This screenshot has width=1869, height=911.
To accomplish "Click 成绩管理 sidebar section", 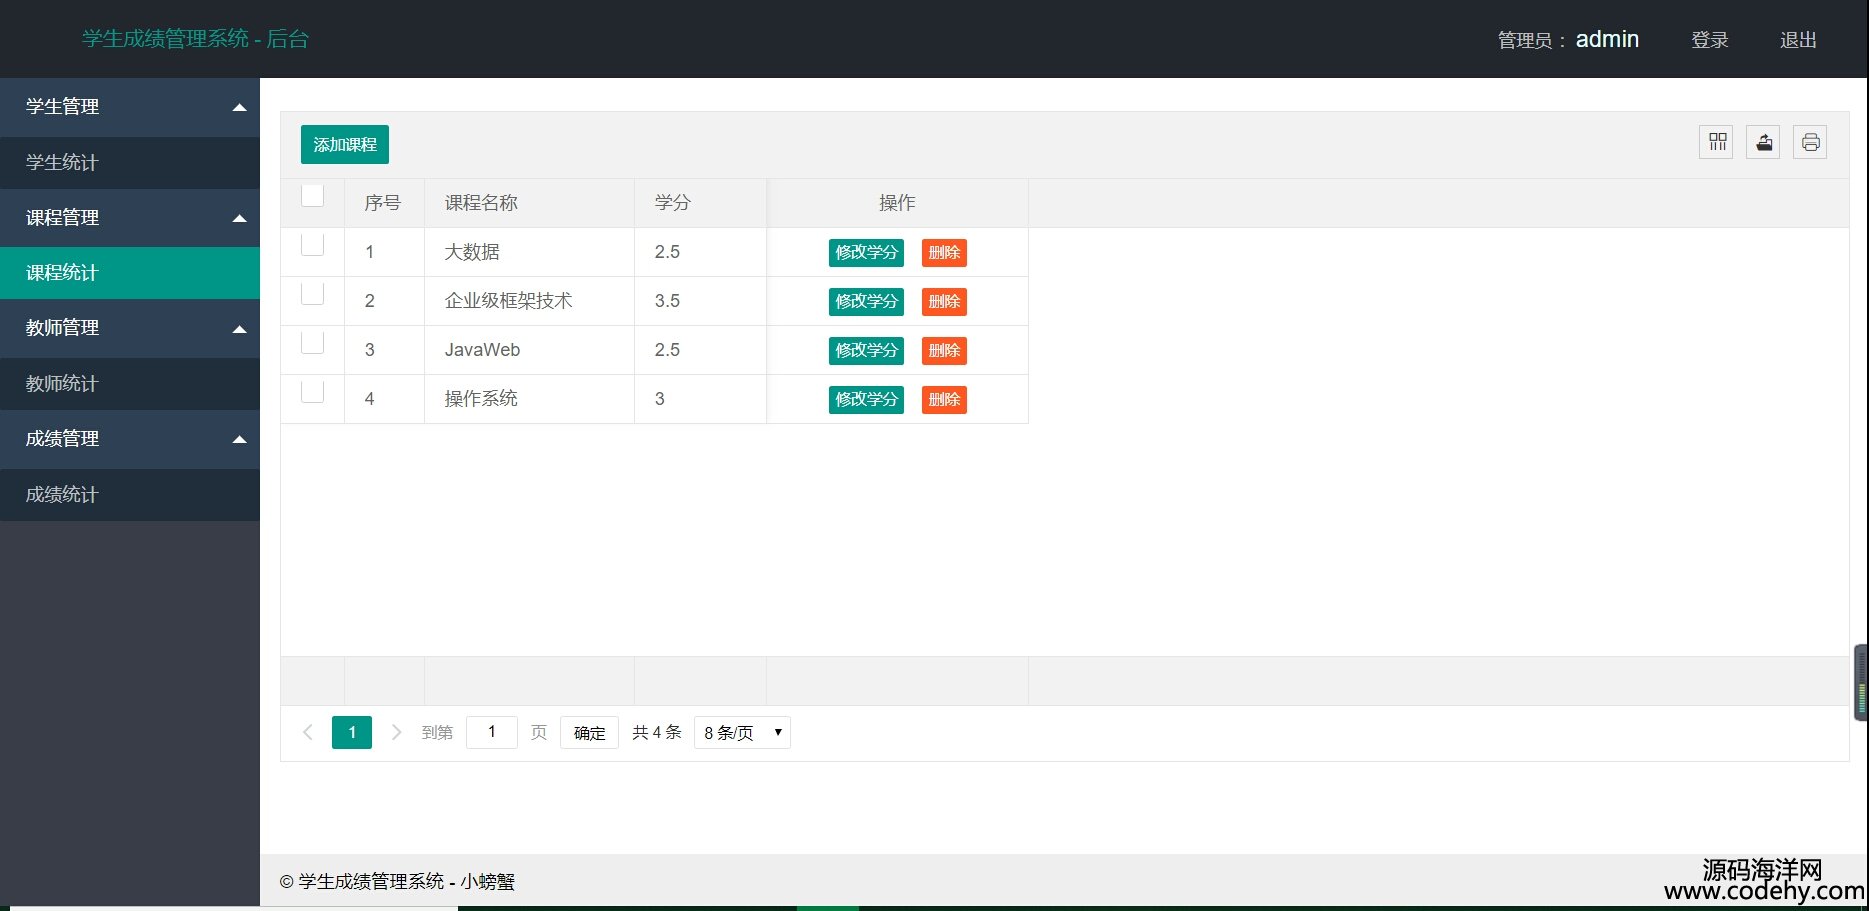I will [x=130, y=438].
